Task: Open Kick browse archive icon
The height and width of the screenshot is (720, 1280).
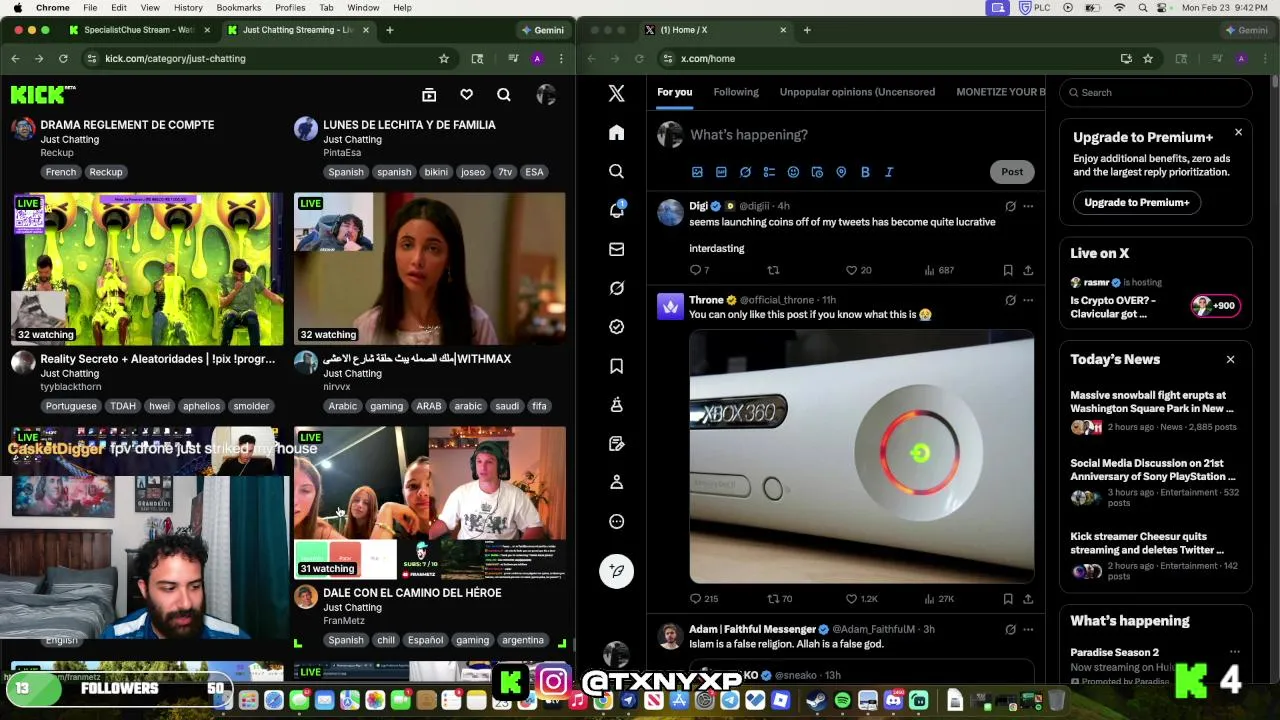Action: pyautogui.click(x=429, y=95)
